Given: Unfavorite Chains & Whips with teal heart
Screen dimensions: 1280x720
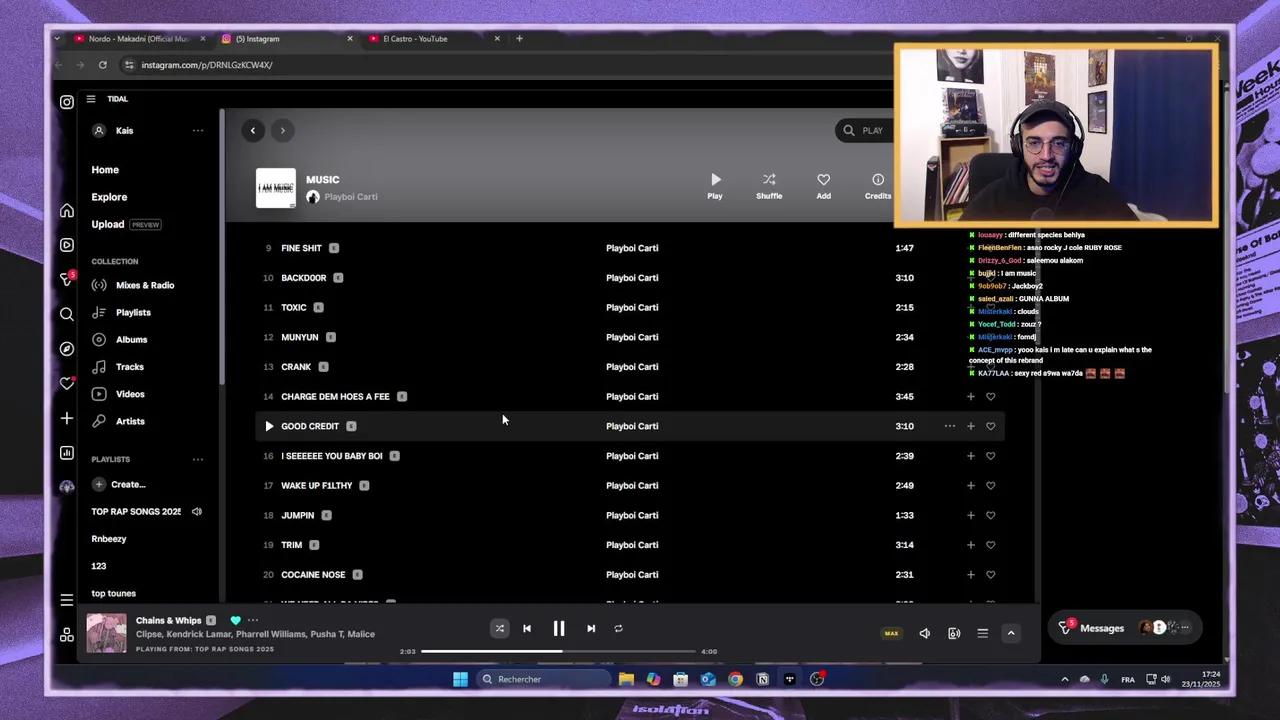Looking at the screenshot, I should pos(235,621).
